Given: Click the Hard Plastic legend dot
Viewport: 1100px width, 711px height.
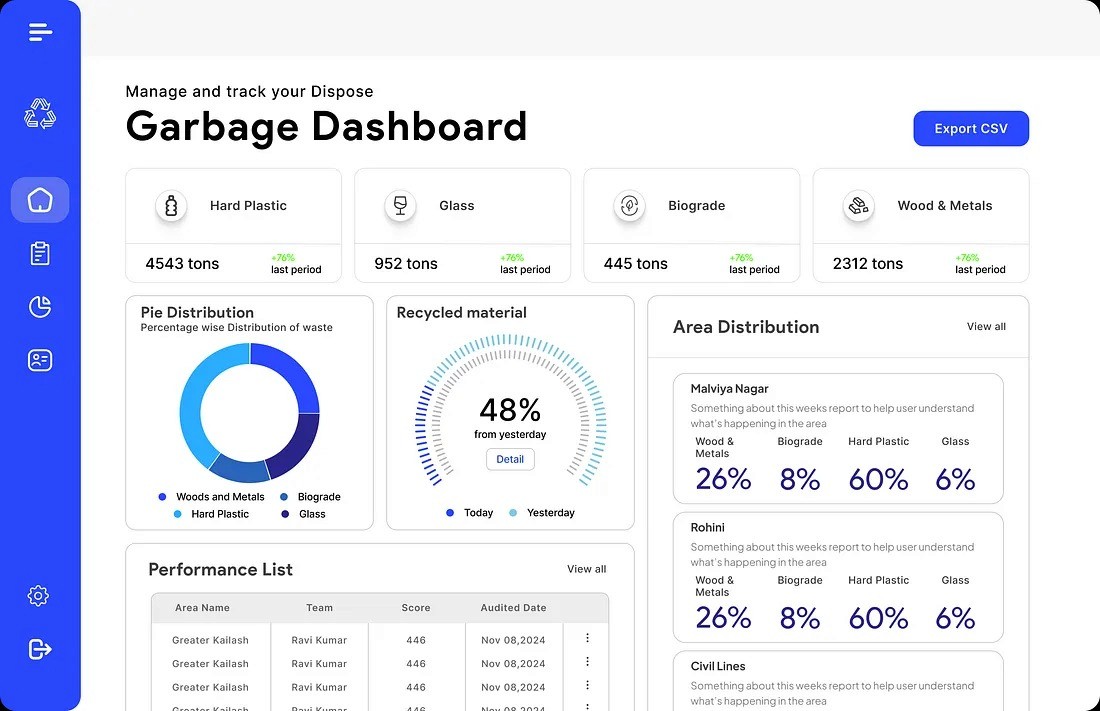Looking at the screenshot, I should (177, 514).
